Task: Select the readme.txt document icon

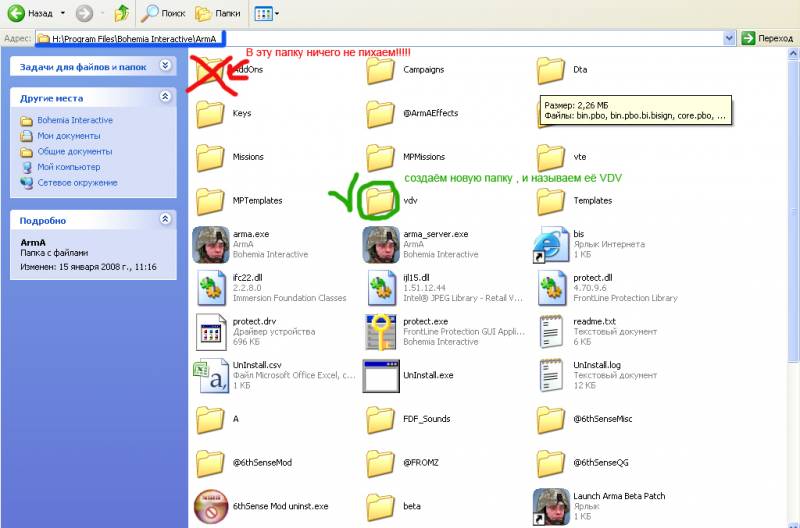Action: click(551, 332)
